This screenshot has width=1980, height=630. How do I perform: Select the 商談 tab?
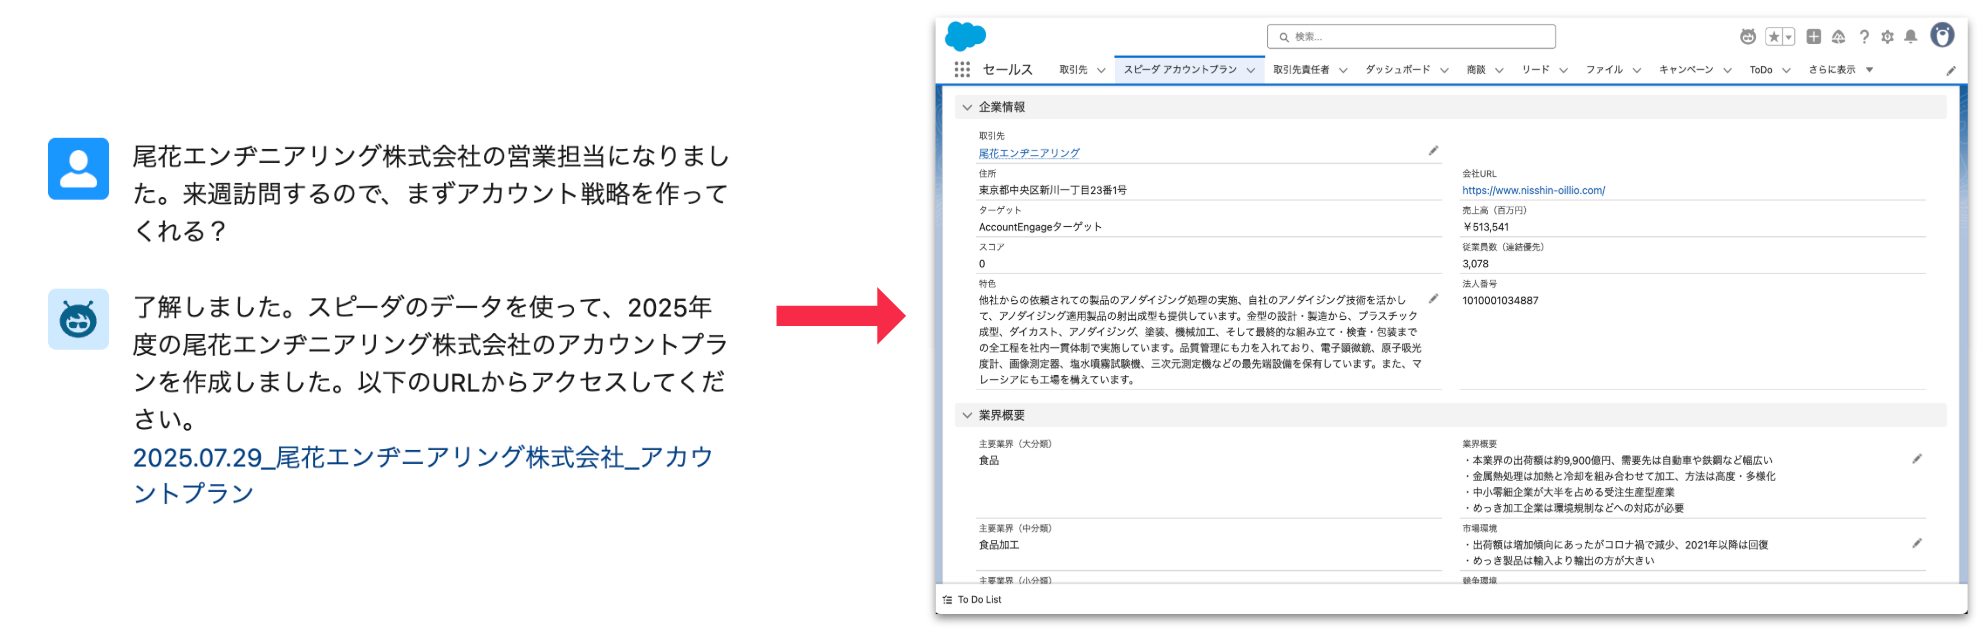click(x=1475, y=70)
